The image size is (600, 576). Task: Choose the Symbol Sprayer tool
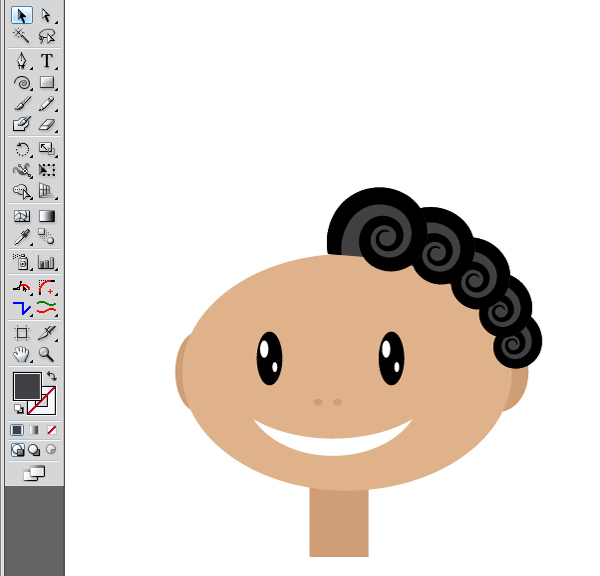coord(22,262)
